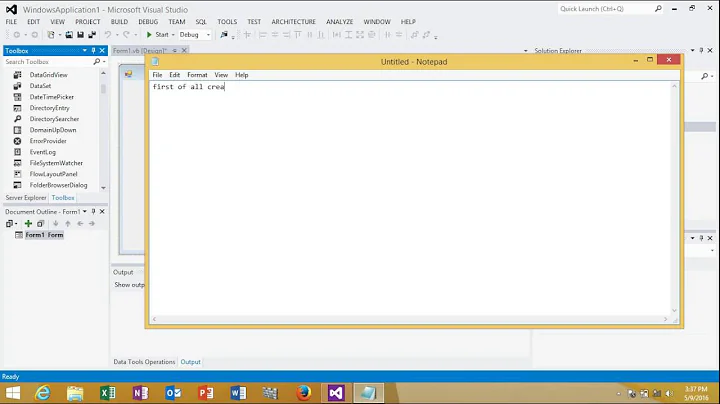This screenshot has width=720, height=404.
Task: Open Solution Explorer window position dropdown
Action: coord(692,50)
